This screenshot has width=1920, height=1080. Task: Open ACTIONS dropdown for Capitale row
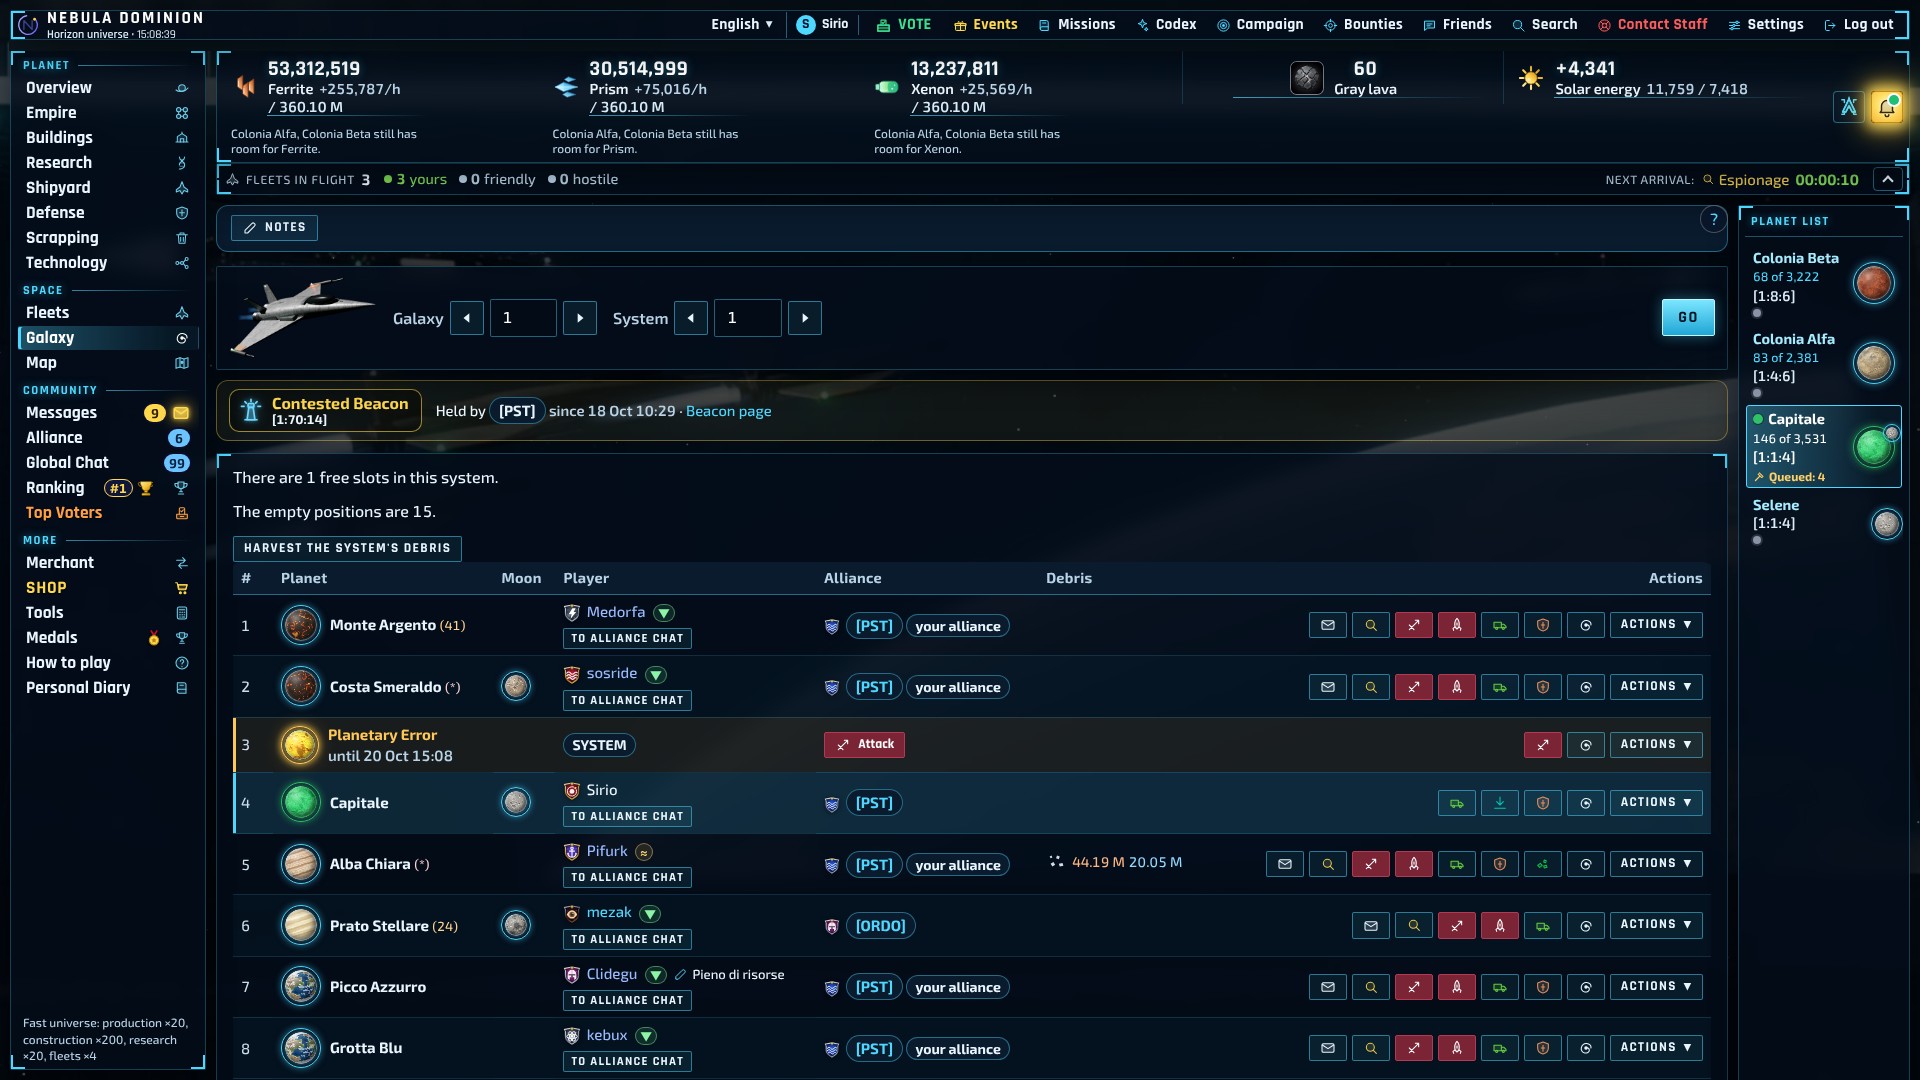coord(1656,802)
